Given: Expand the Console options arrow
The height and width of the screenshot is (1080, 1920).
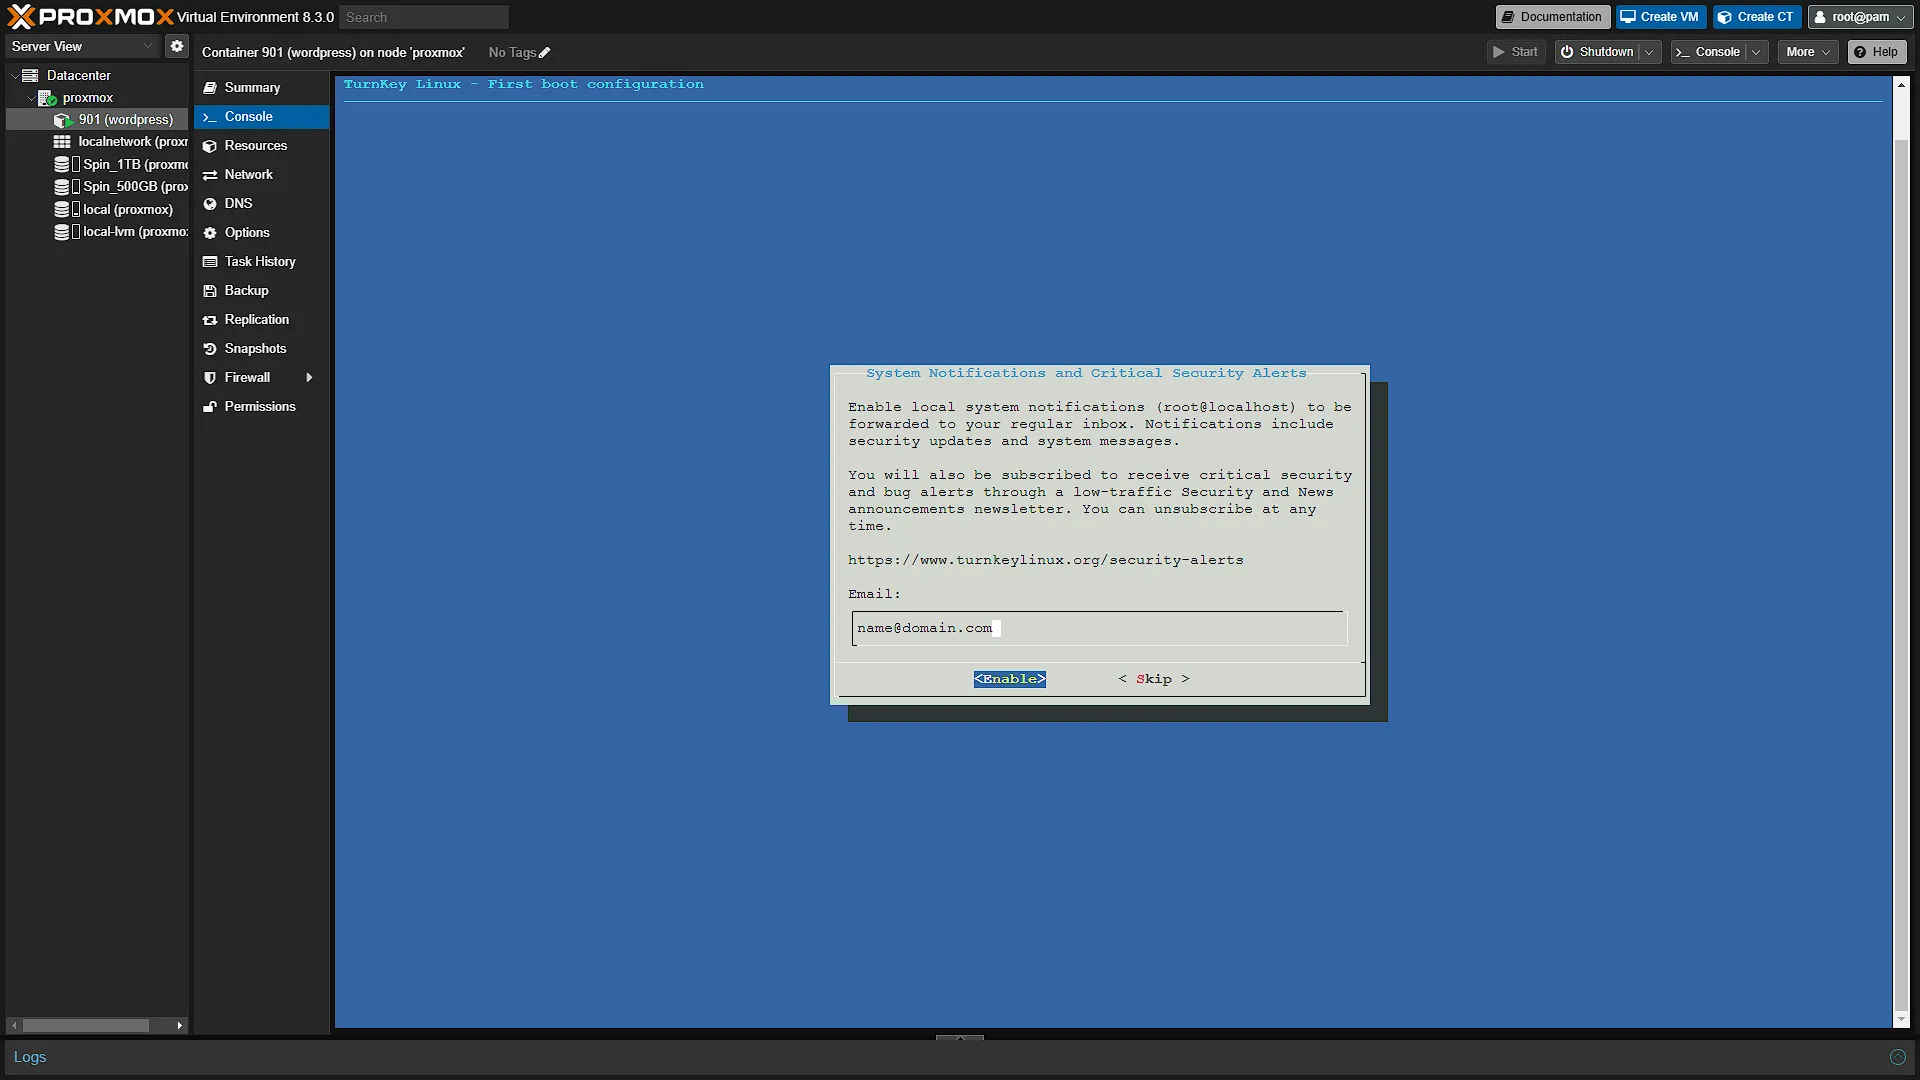Looking at the screenshot, I should (x=1756, y=52).
